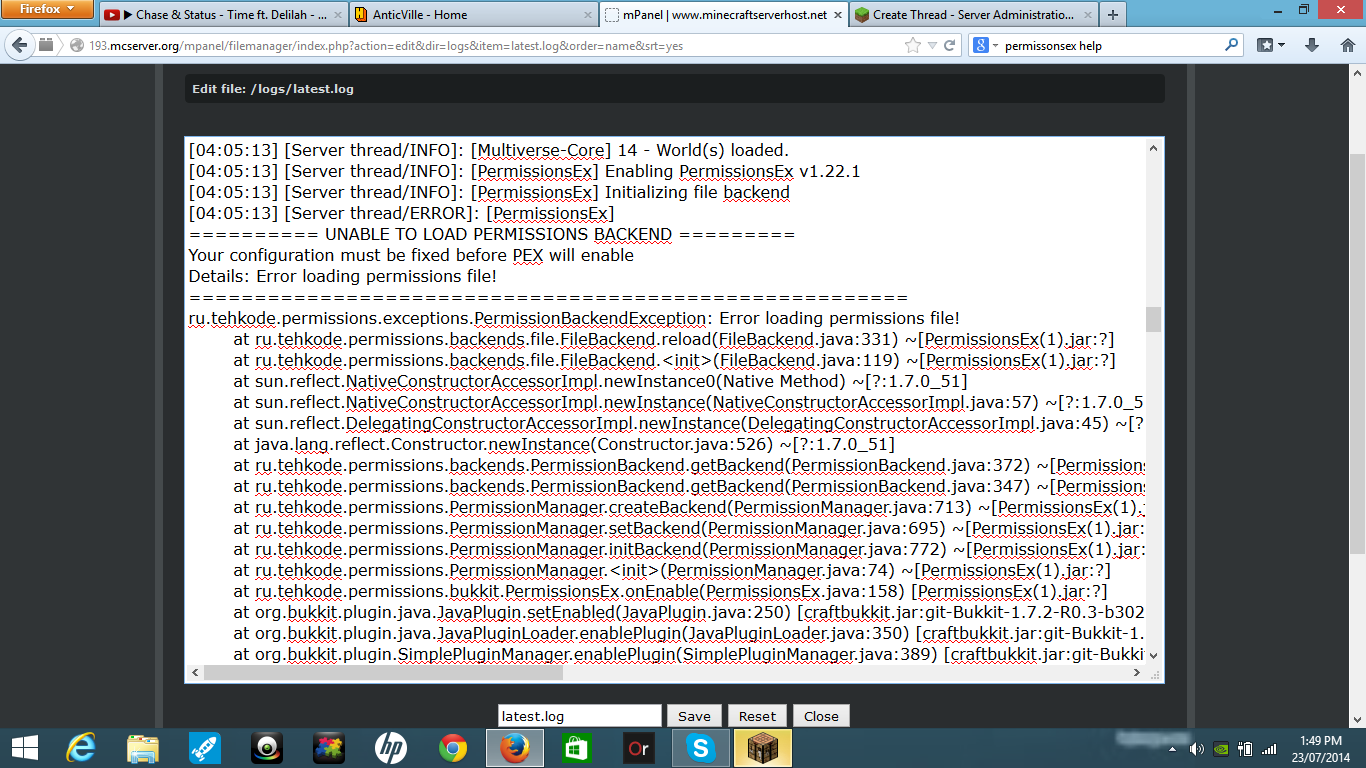Screen dimensions: 1366x768
Task: Click the browser page vertical scrollbar
Action: pyautogui.click(x=1358, y=354)
